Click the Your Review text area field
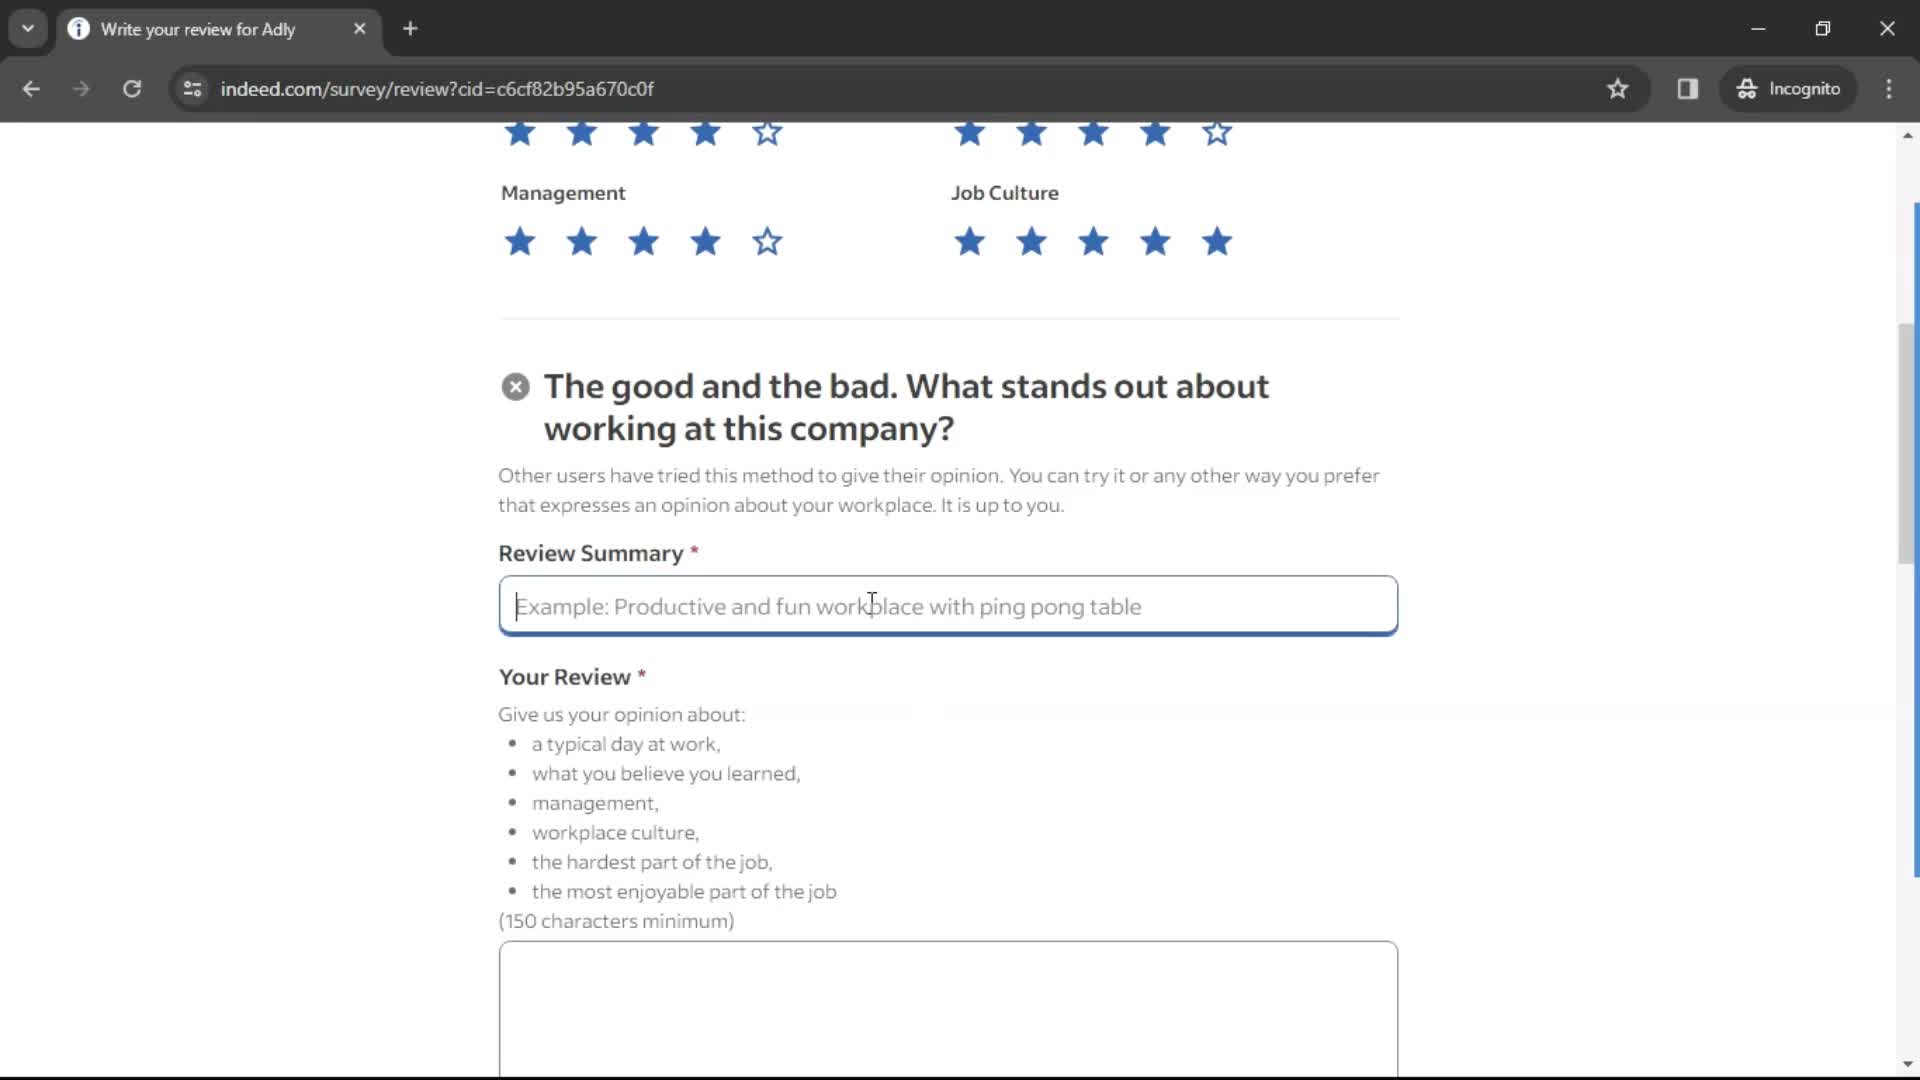The image size is (1920, 1080). [x=949, y=1011]
